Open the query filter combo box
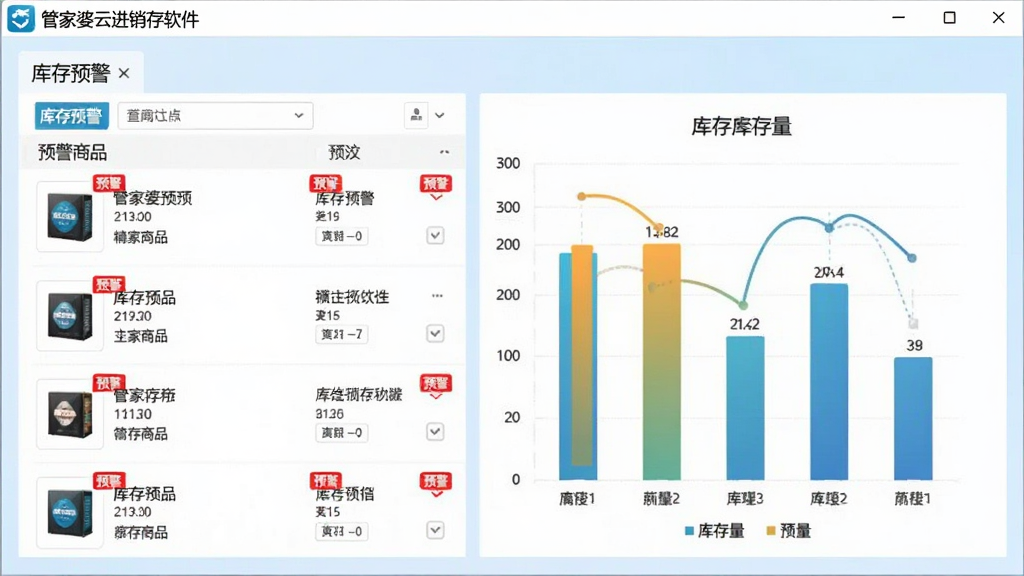 [x=215, y=116]
